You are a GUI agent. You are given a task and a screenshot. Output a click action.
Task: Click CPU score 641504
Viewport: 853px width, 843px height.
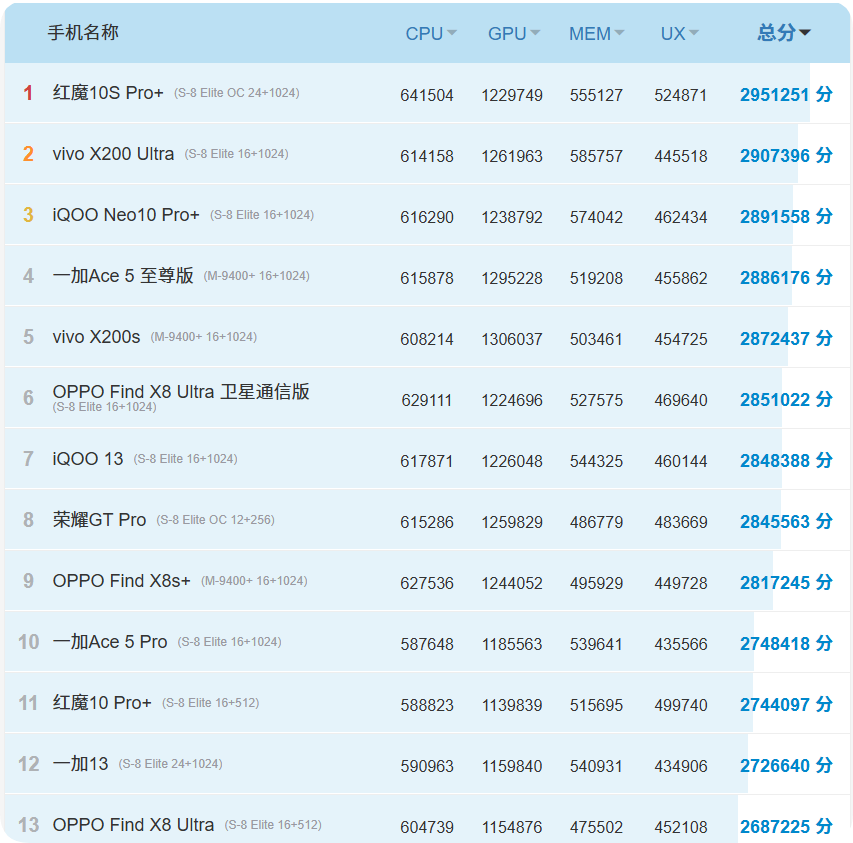pyautogui.click(x=427, y=96)
